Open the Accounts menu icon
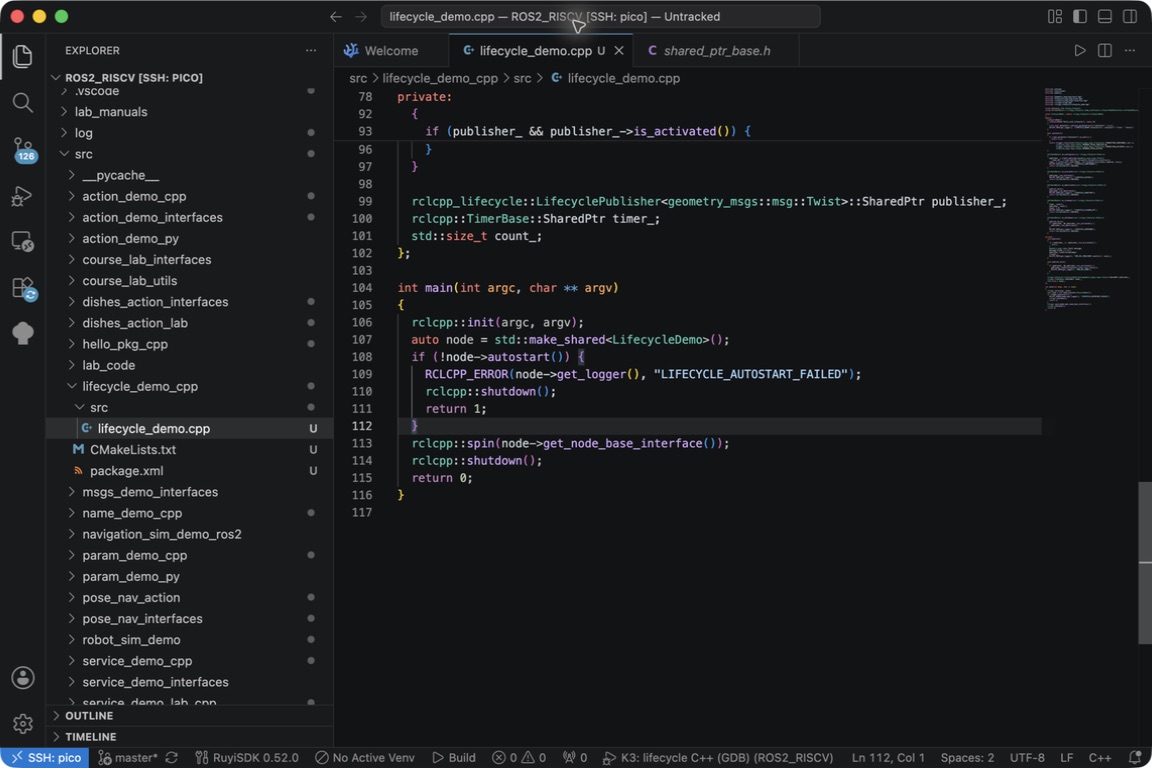This screenshot has height=768, width=1152. (23, 678)
